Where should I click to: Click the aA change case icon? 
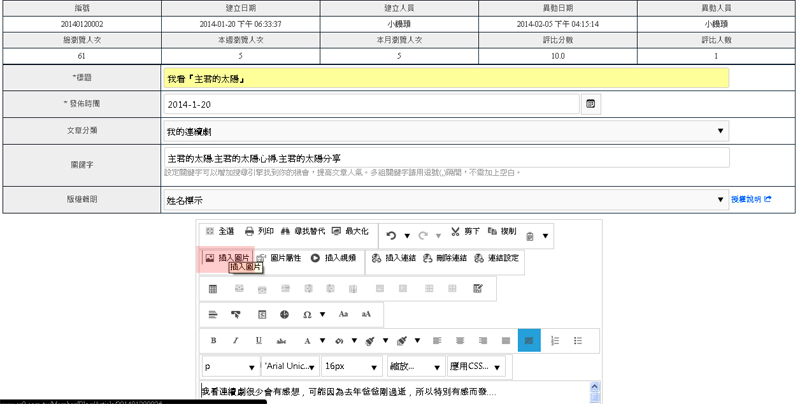[x=366, y=314]
